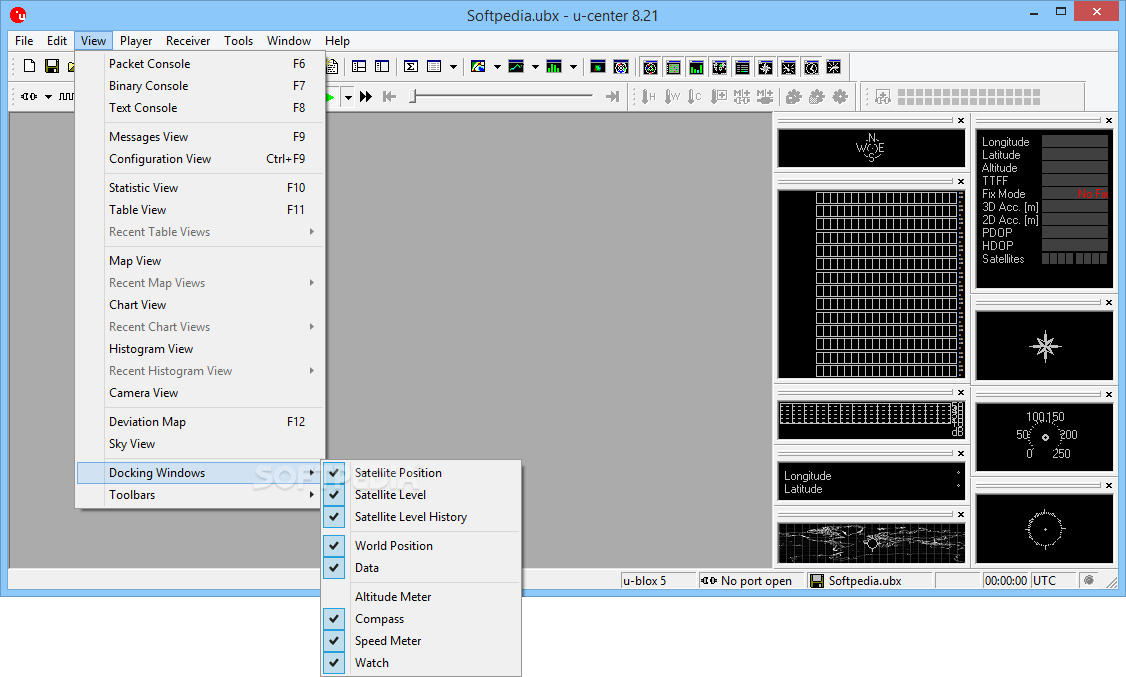Screen dimensions: 1126x677
Task: Click the Chart View line-graph icon
Action: (x=516, y=67)
